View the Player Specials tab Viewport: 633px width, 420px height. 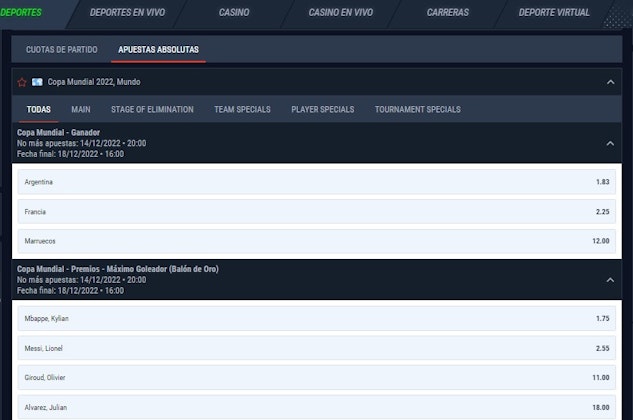pyautogui.click(x=322, y=109)
